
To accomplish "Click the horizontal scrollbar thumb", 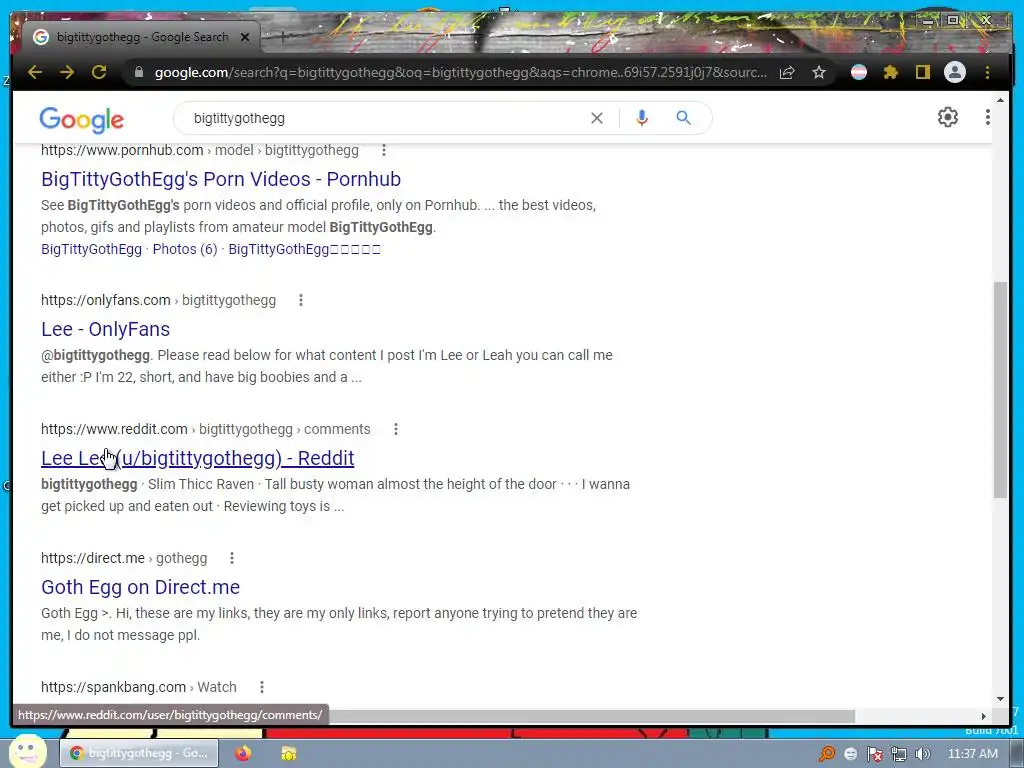I will pyautogui.click(x=591, y=716).
